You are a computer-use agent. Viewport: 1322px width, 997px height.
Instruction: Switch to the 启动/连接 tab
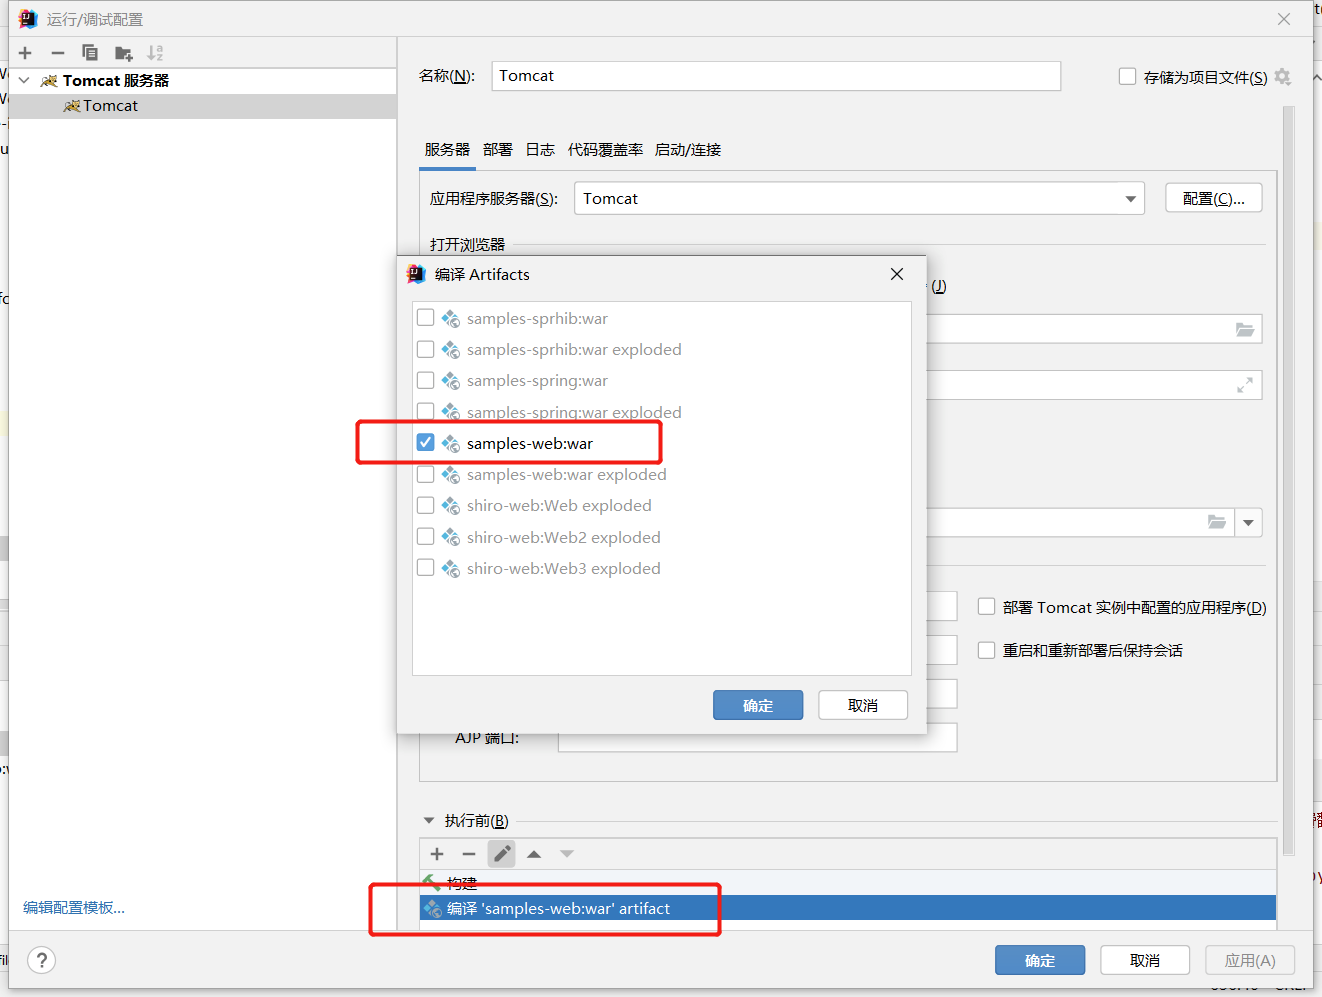click(688, 150)
